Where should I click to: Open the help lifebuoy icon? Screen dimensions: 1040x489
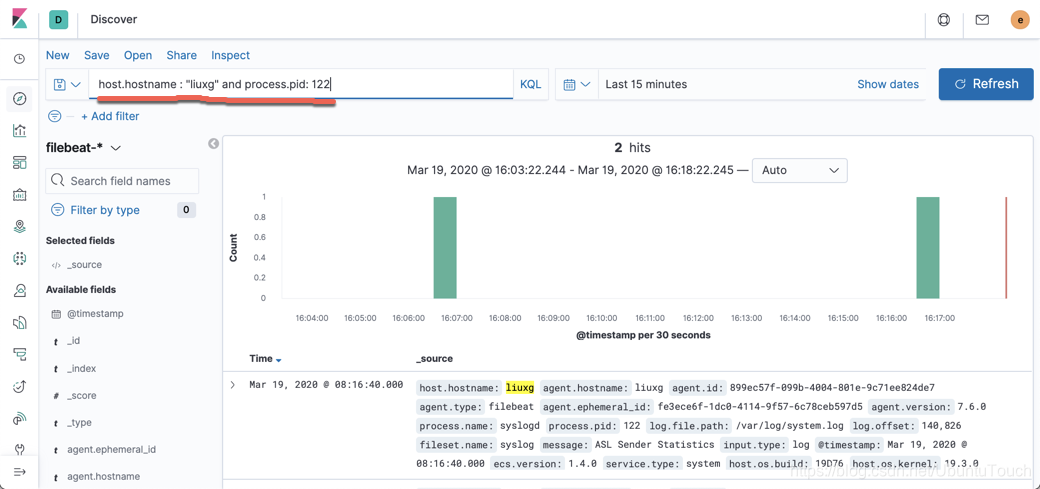pos(944,20)
